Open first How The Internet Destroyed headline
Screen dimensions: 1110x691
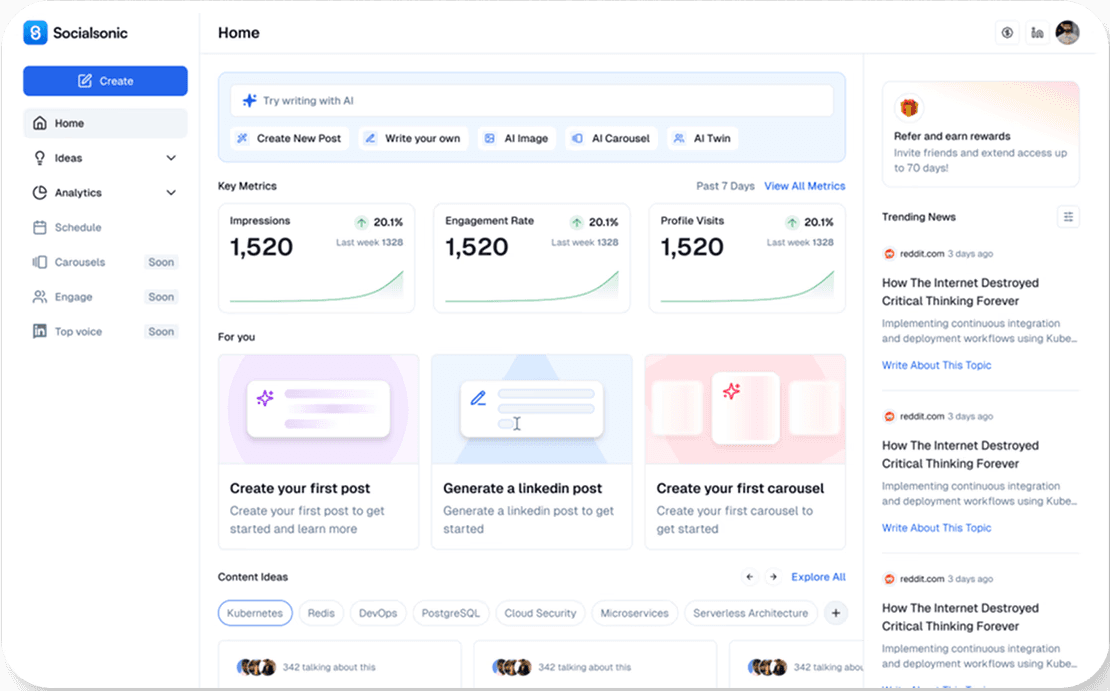(961, 292)
